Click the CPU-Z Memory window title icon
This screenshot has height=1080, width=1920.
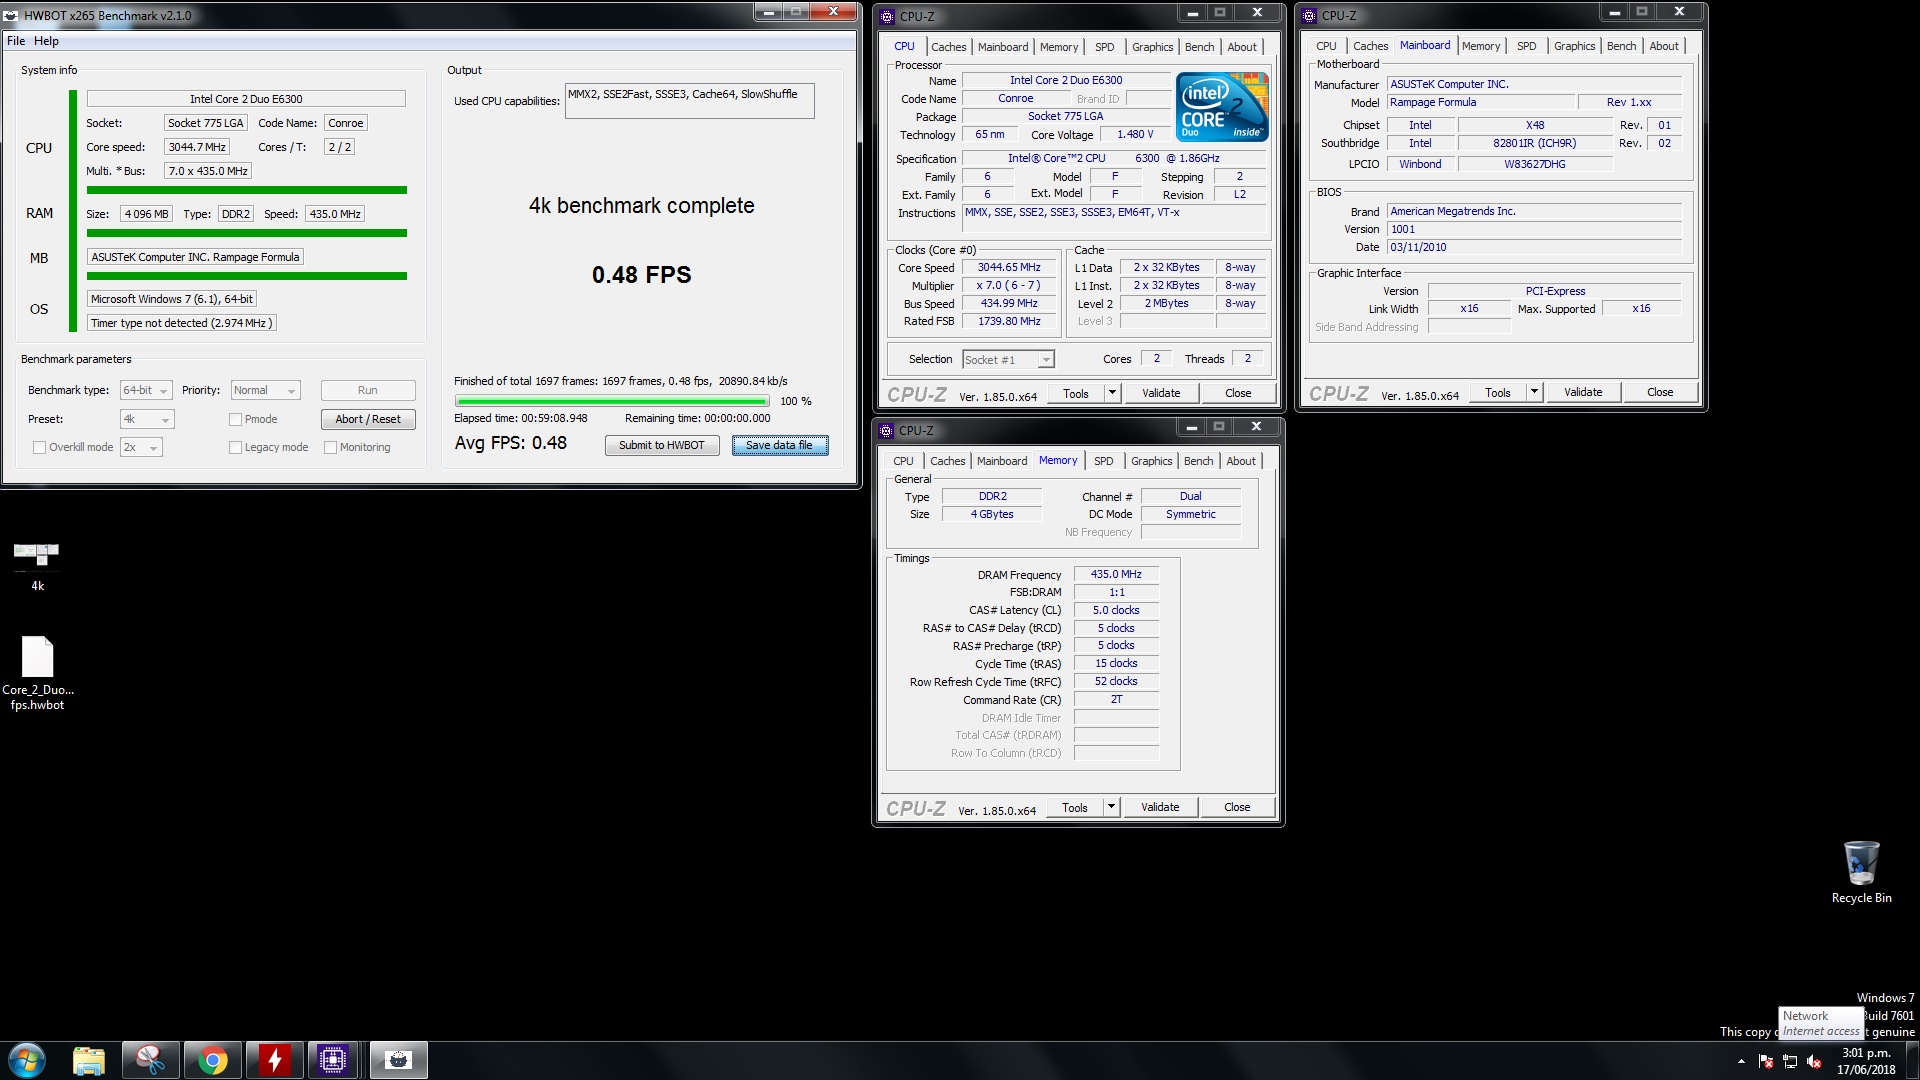886,430
